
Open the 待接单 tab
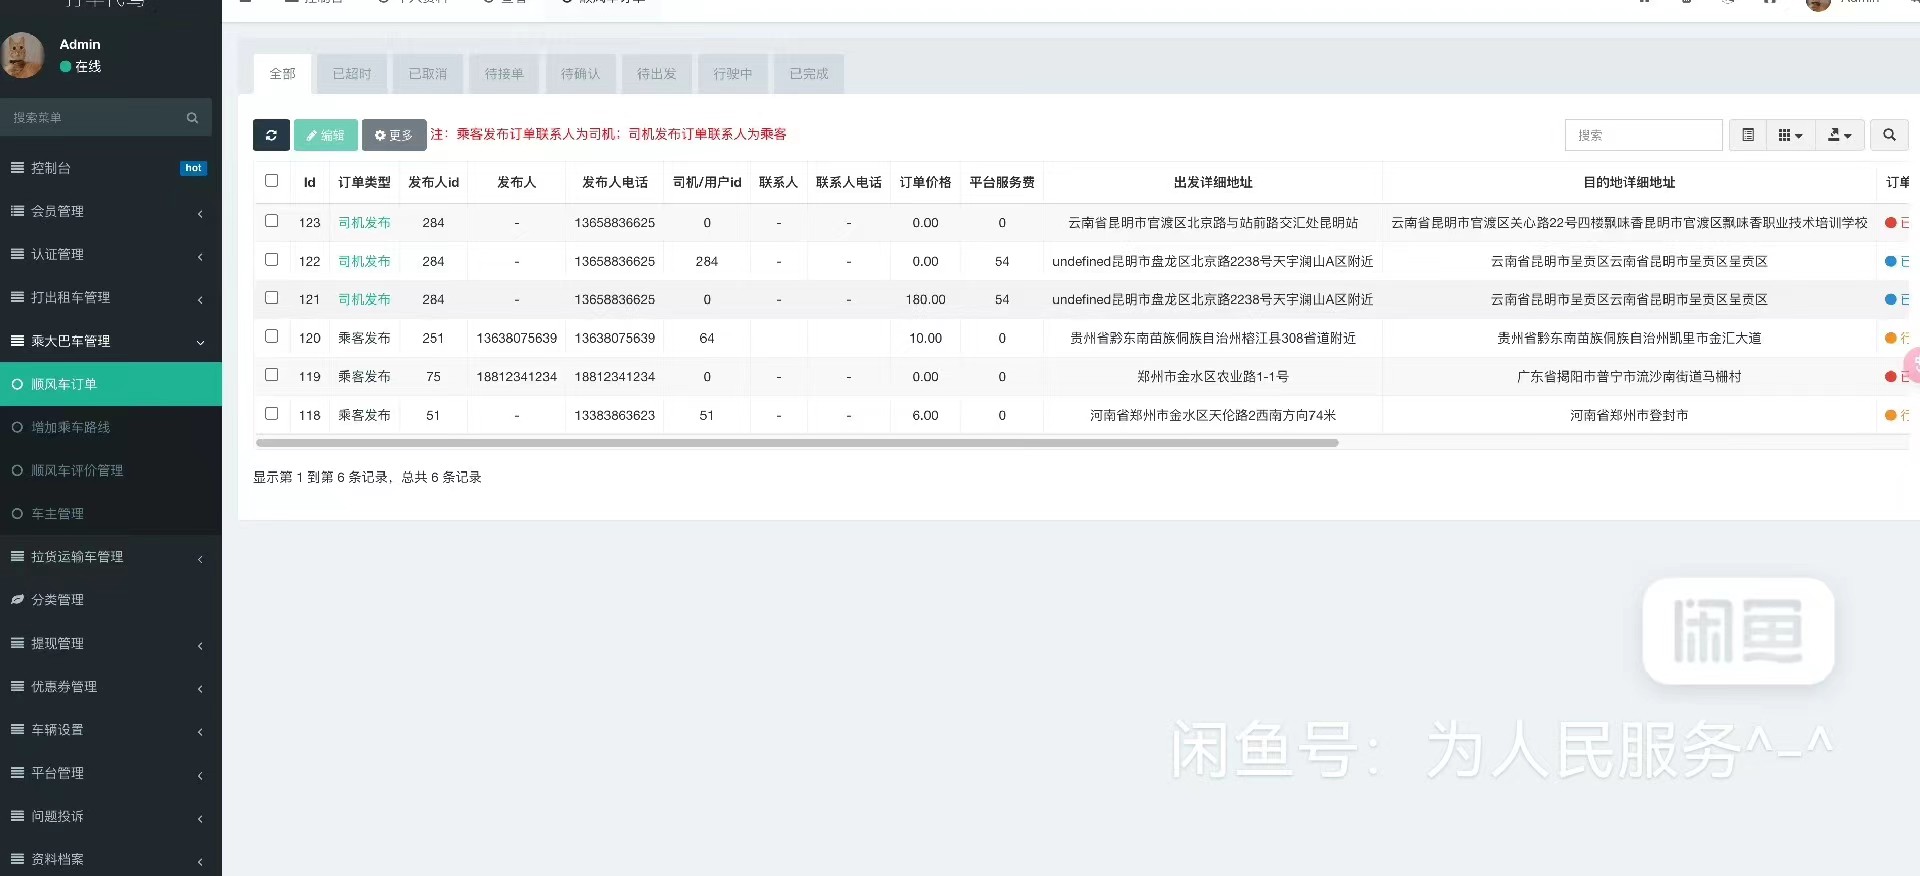504,74
